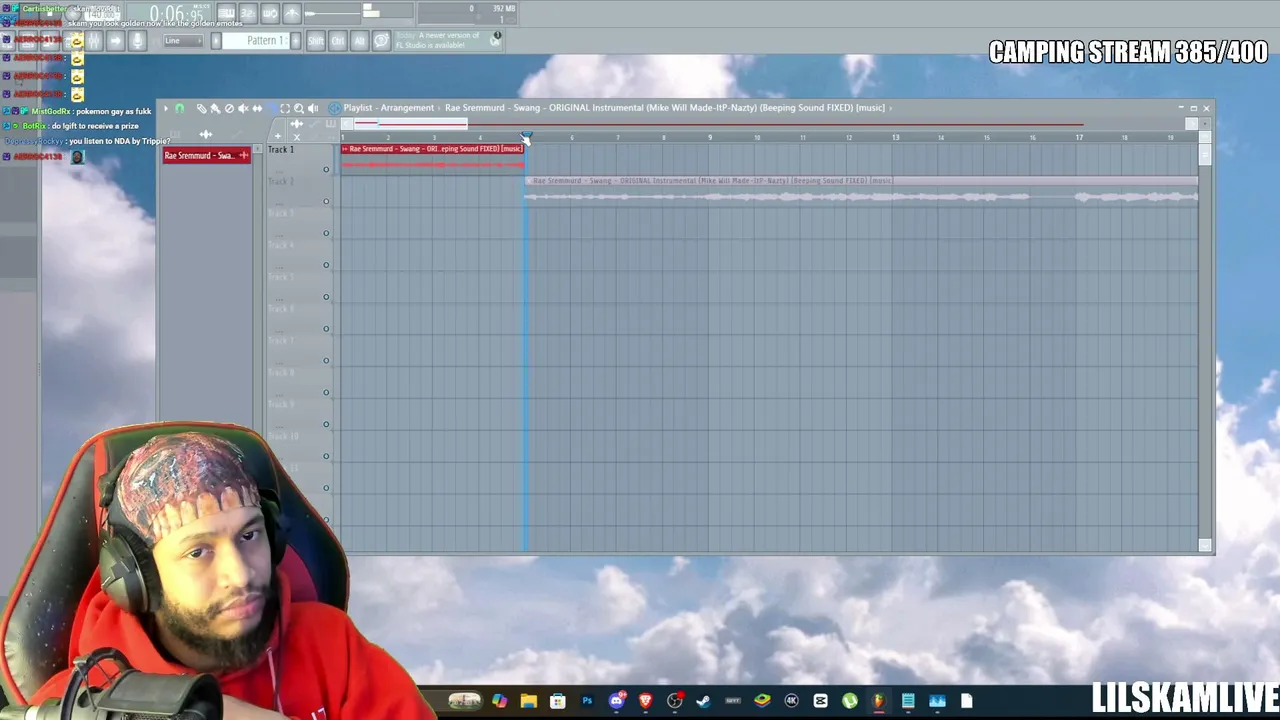Open Brave browser from the taskbar
This screenshot has width=1280, height=720.
[x=645, y=701]
